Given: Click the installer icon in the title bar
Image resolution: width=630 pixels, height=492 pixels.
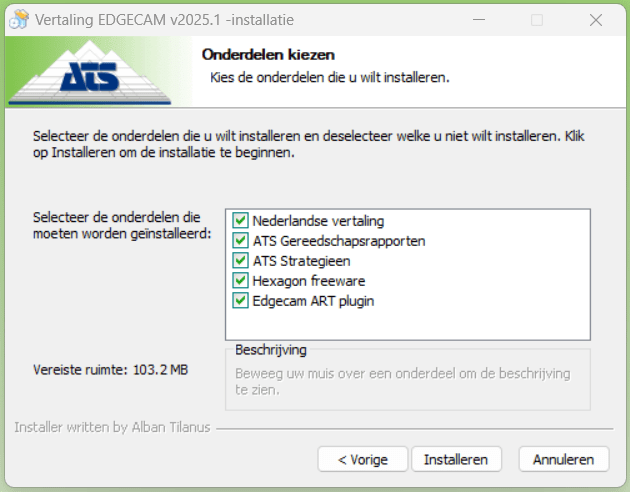Looking at the screenshot, I should (x=19, y=19).
